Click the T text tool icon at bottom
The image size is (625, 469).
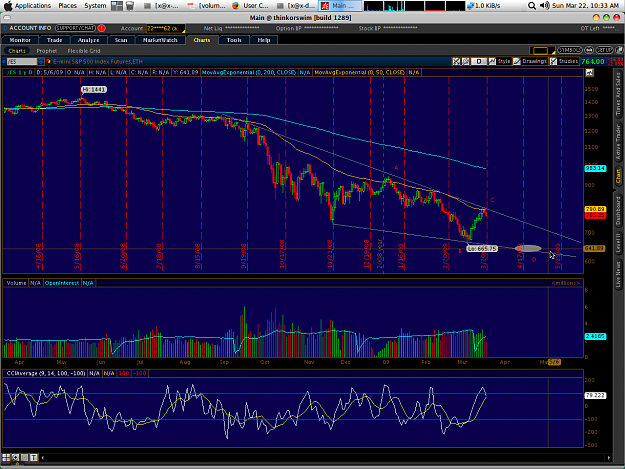click(x=34, y=457)
